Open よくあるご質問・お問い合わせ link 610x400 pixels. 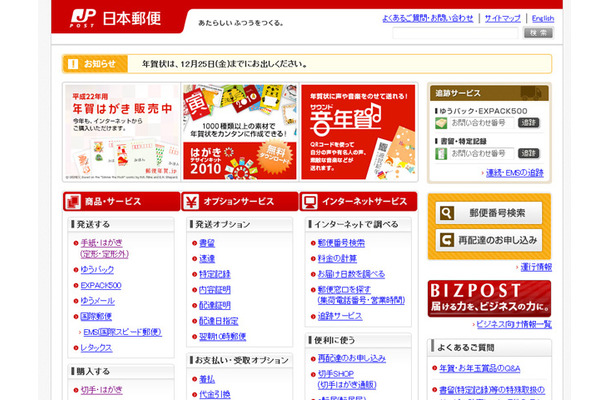click(428, 18)
